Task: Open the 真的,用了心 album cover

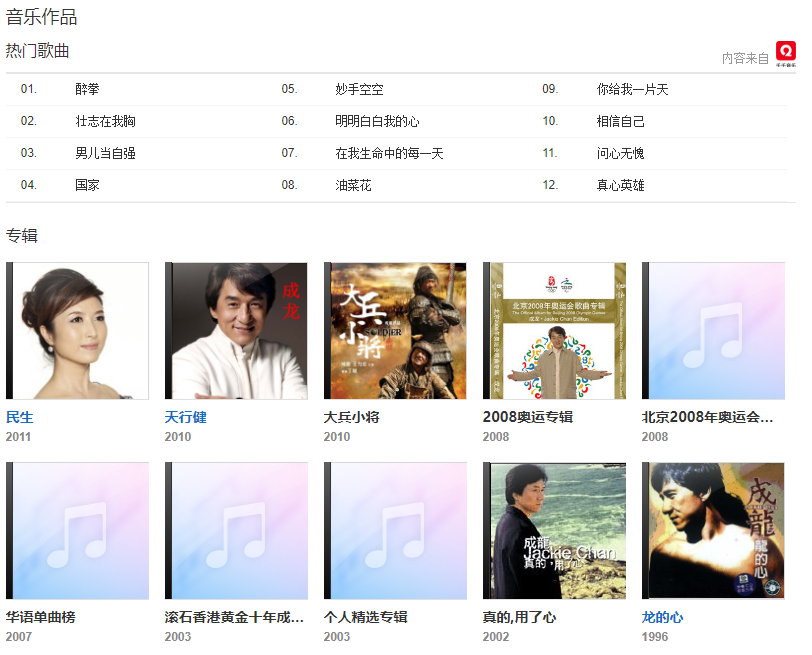Action: 555,531
